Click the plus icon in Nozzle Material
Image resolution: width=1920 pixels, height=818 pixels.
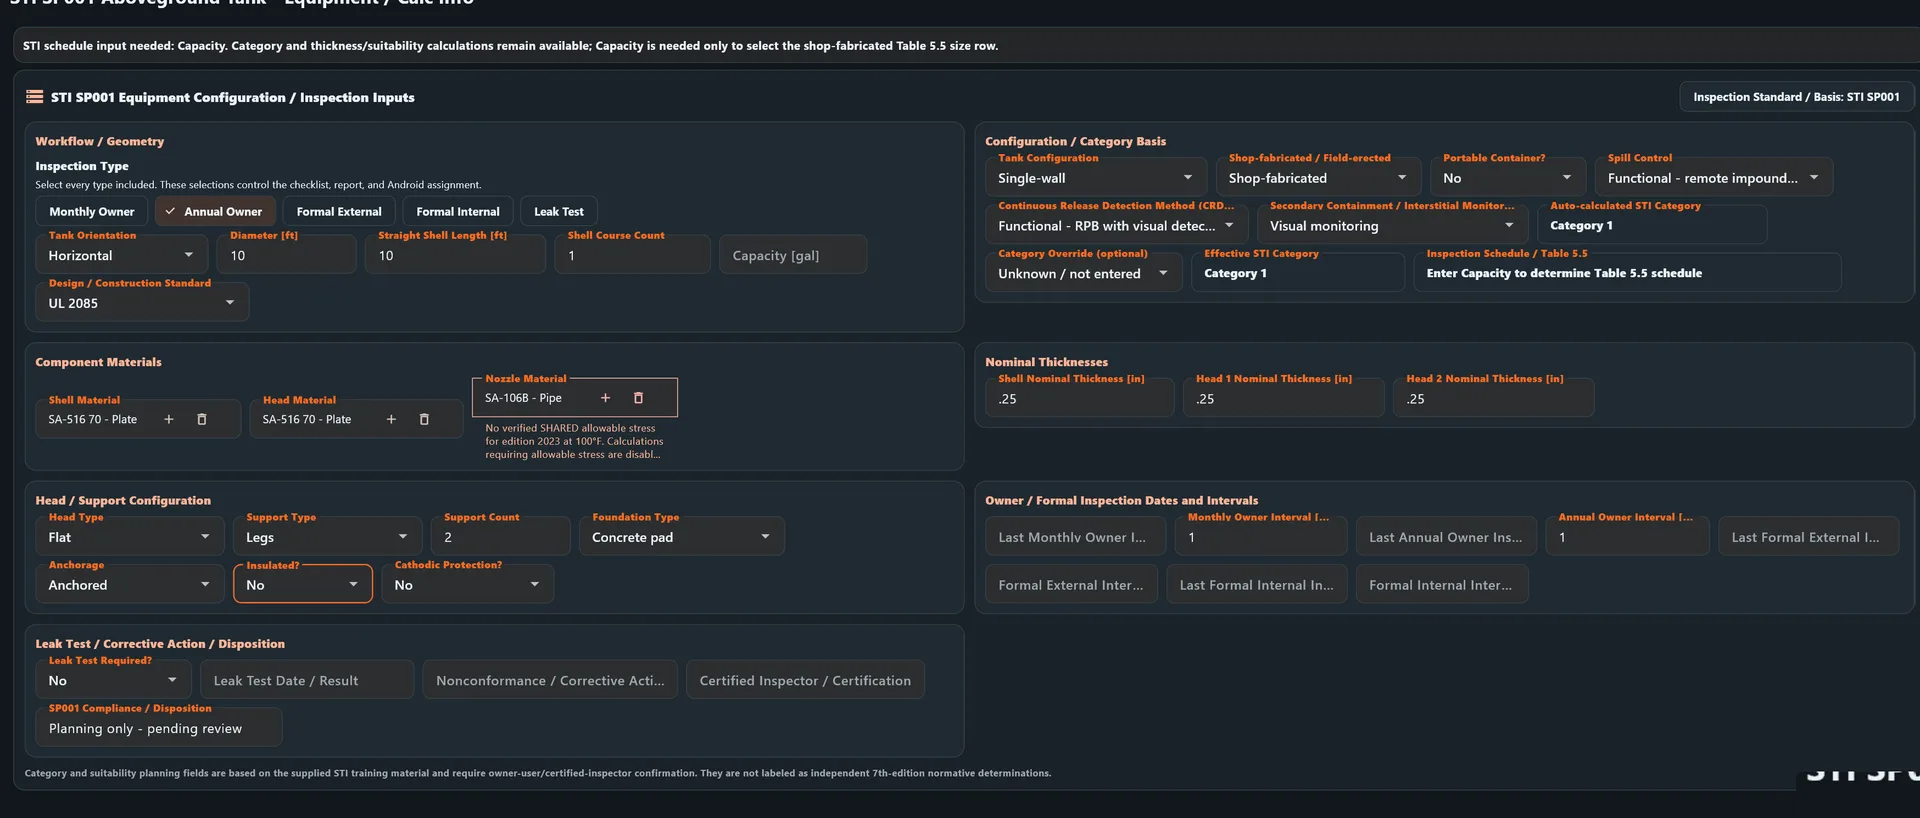605,398
